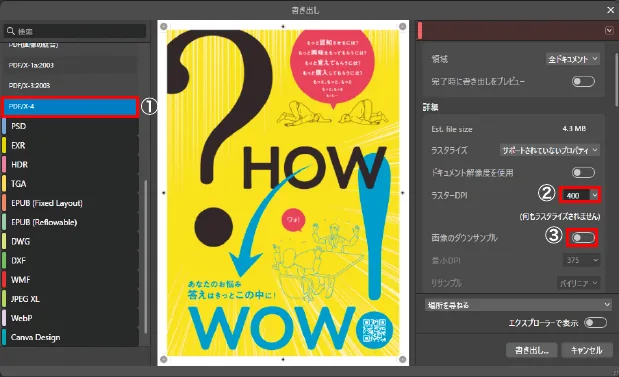The image size is (619, 377).
Task: Click top-right corner preview handle
Action: click(403, 26)
